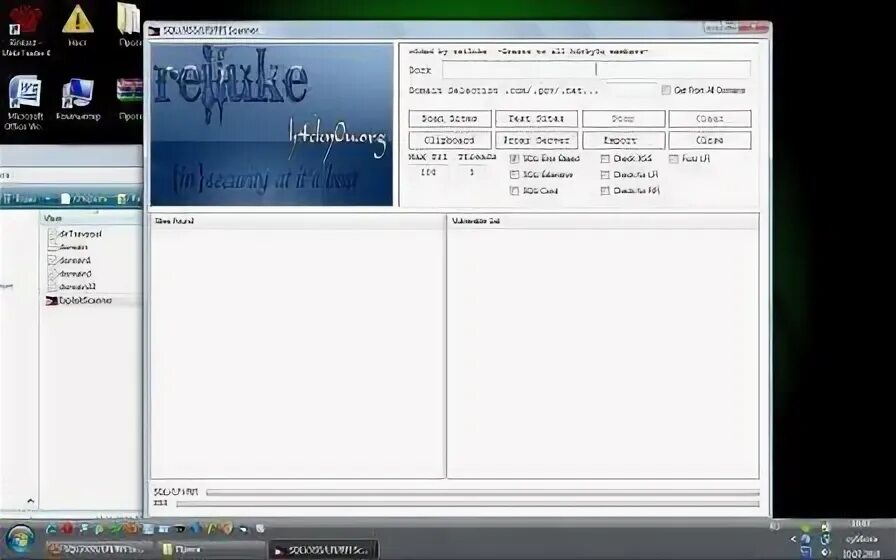Enable Get From All Domains checkbox

tap(666, 90)
